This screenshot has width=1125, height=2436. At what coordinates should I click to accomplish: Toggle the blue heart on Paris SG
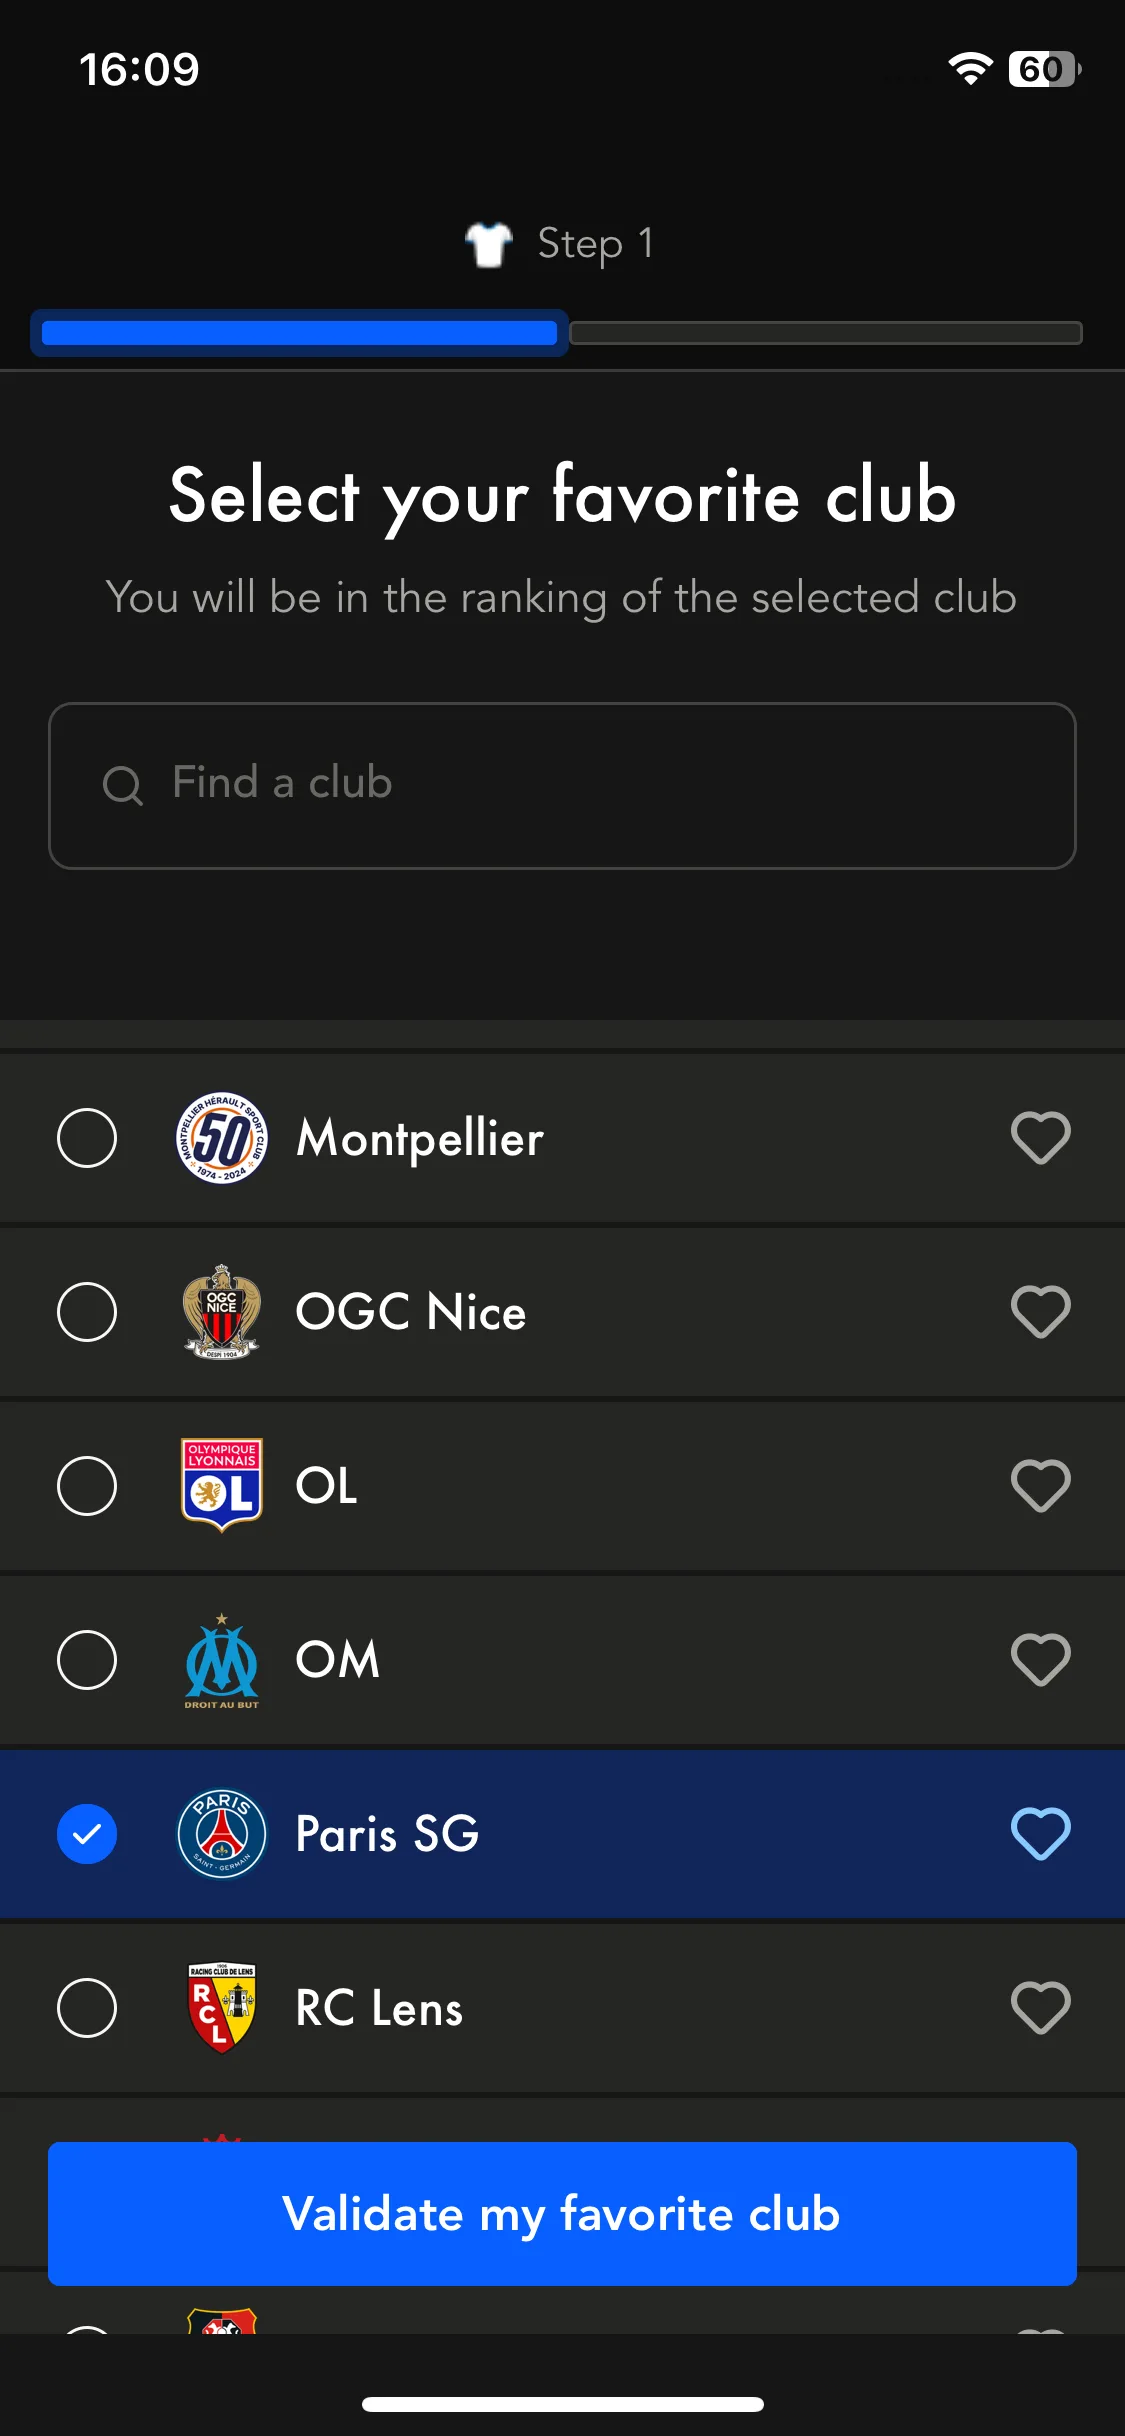(x=1040, y=1834)
